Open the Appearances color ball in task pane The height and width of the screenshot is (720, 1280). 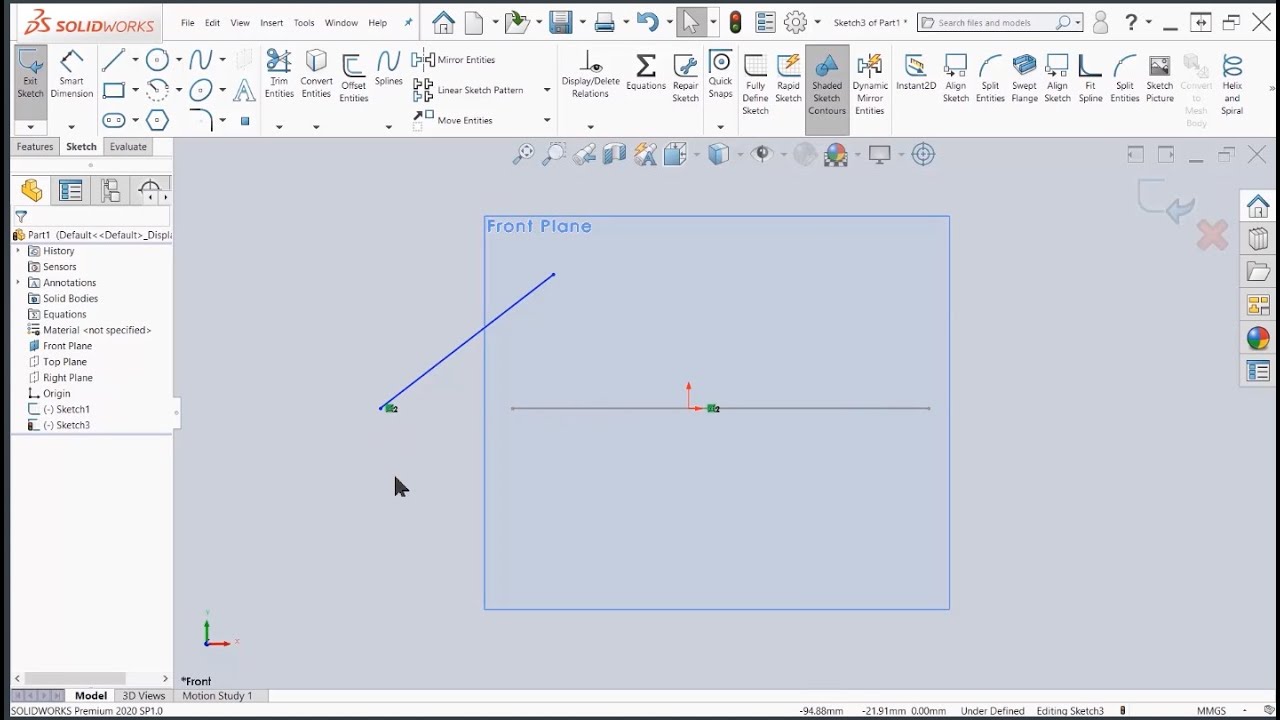pos(1258,338)
